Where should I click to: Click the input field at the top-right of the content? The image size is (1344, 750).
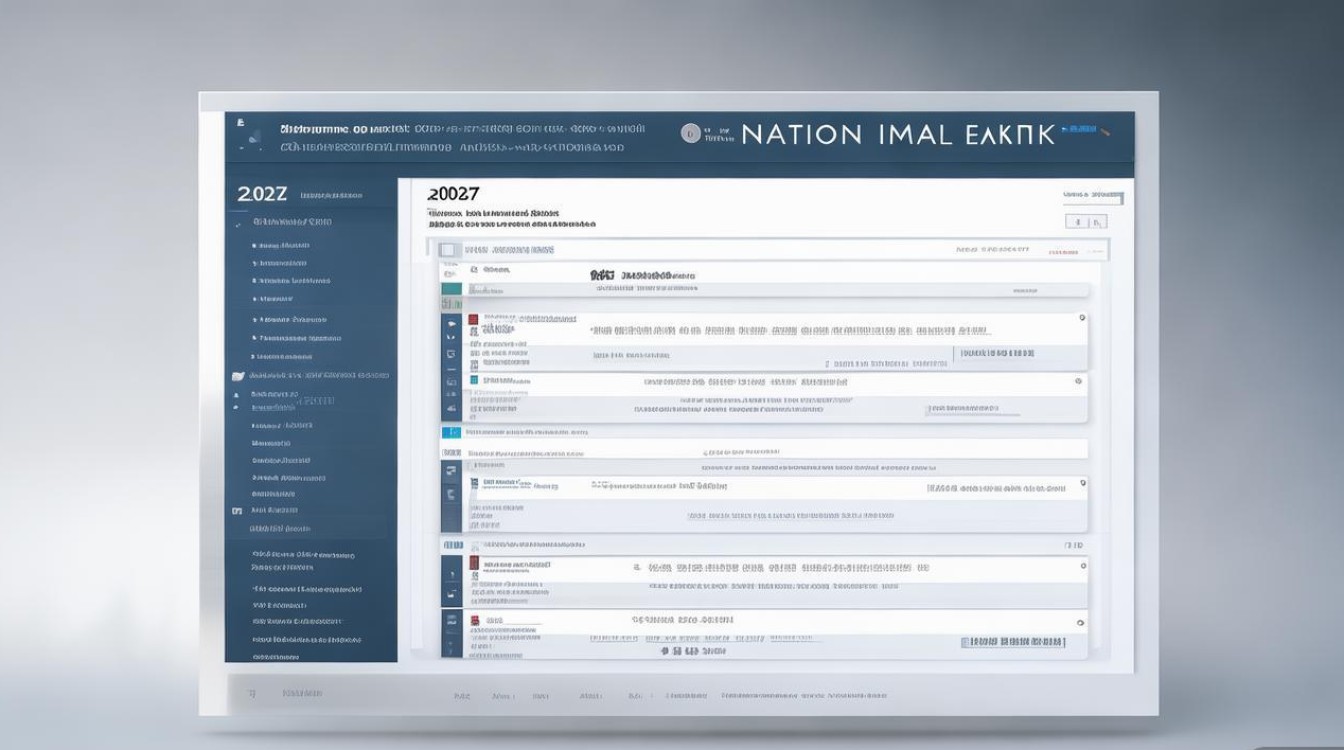(x=1092, y=196)
